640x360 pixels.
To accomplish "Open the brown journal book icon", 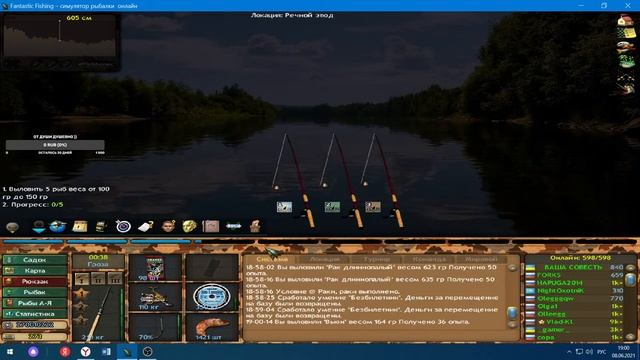I will pos(211,226).
